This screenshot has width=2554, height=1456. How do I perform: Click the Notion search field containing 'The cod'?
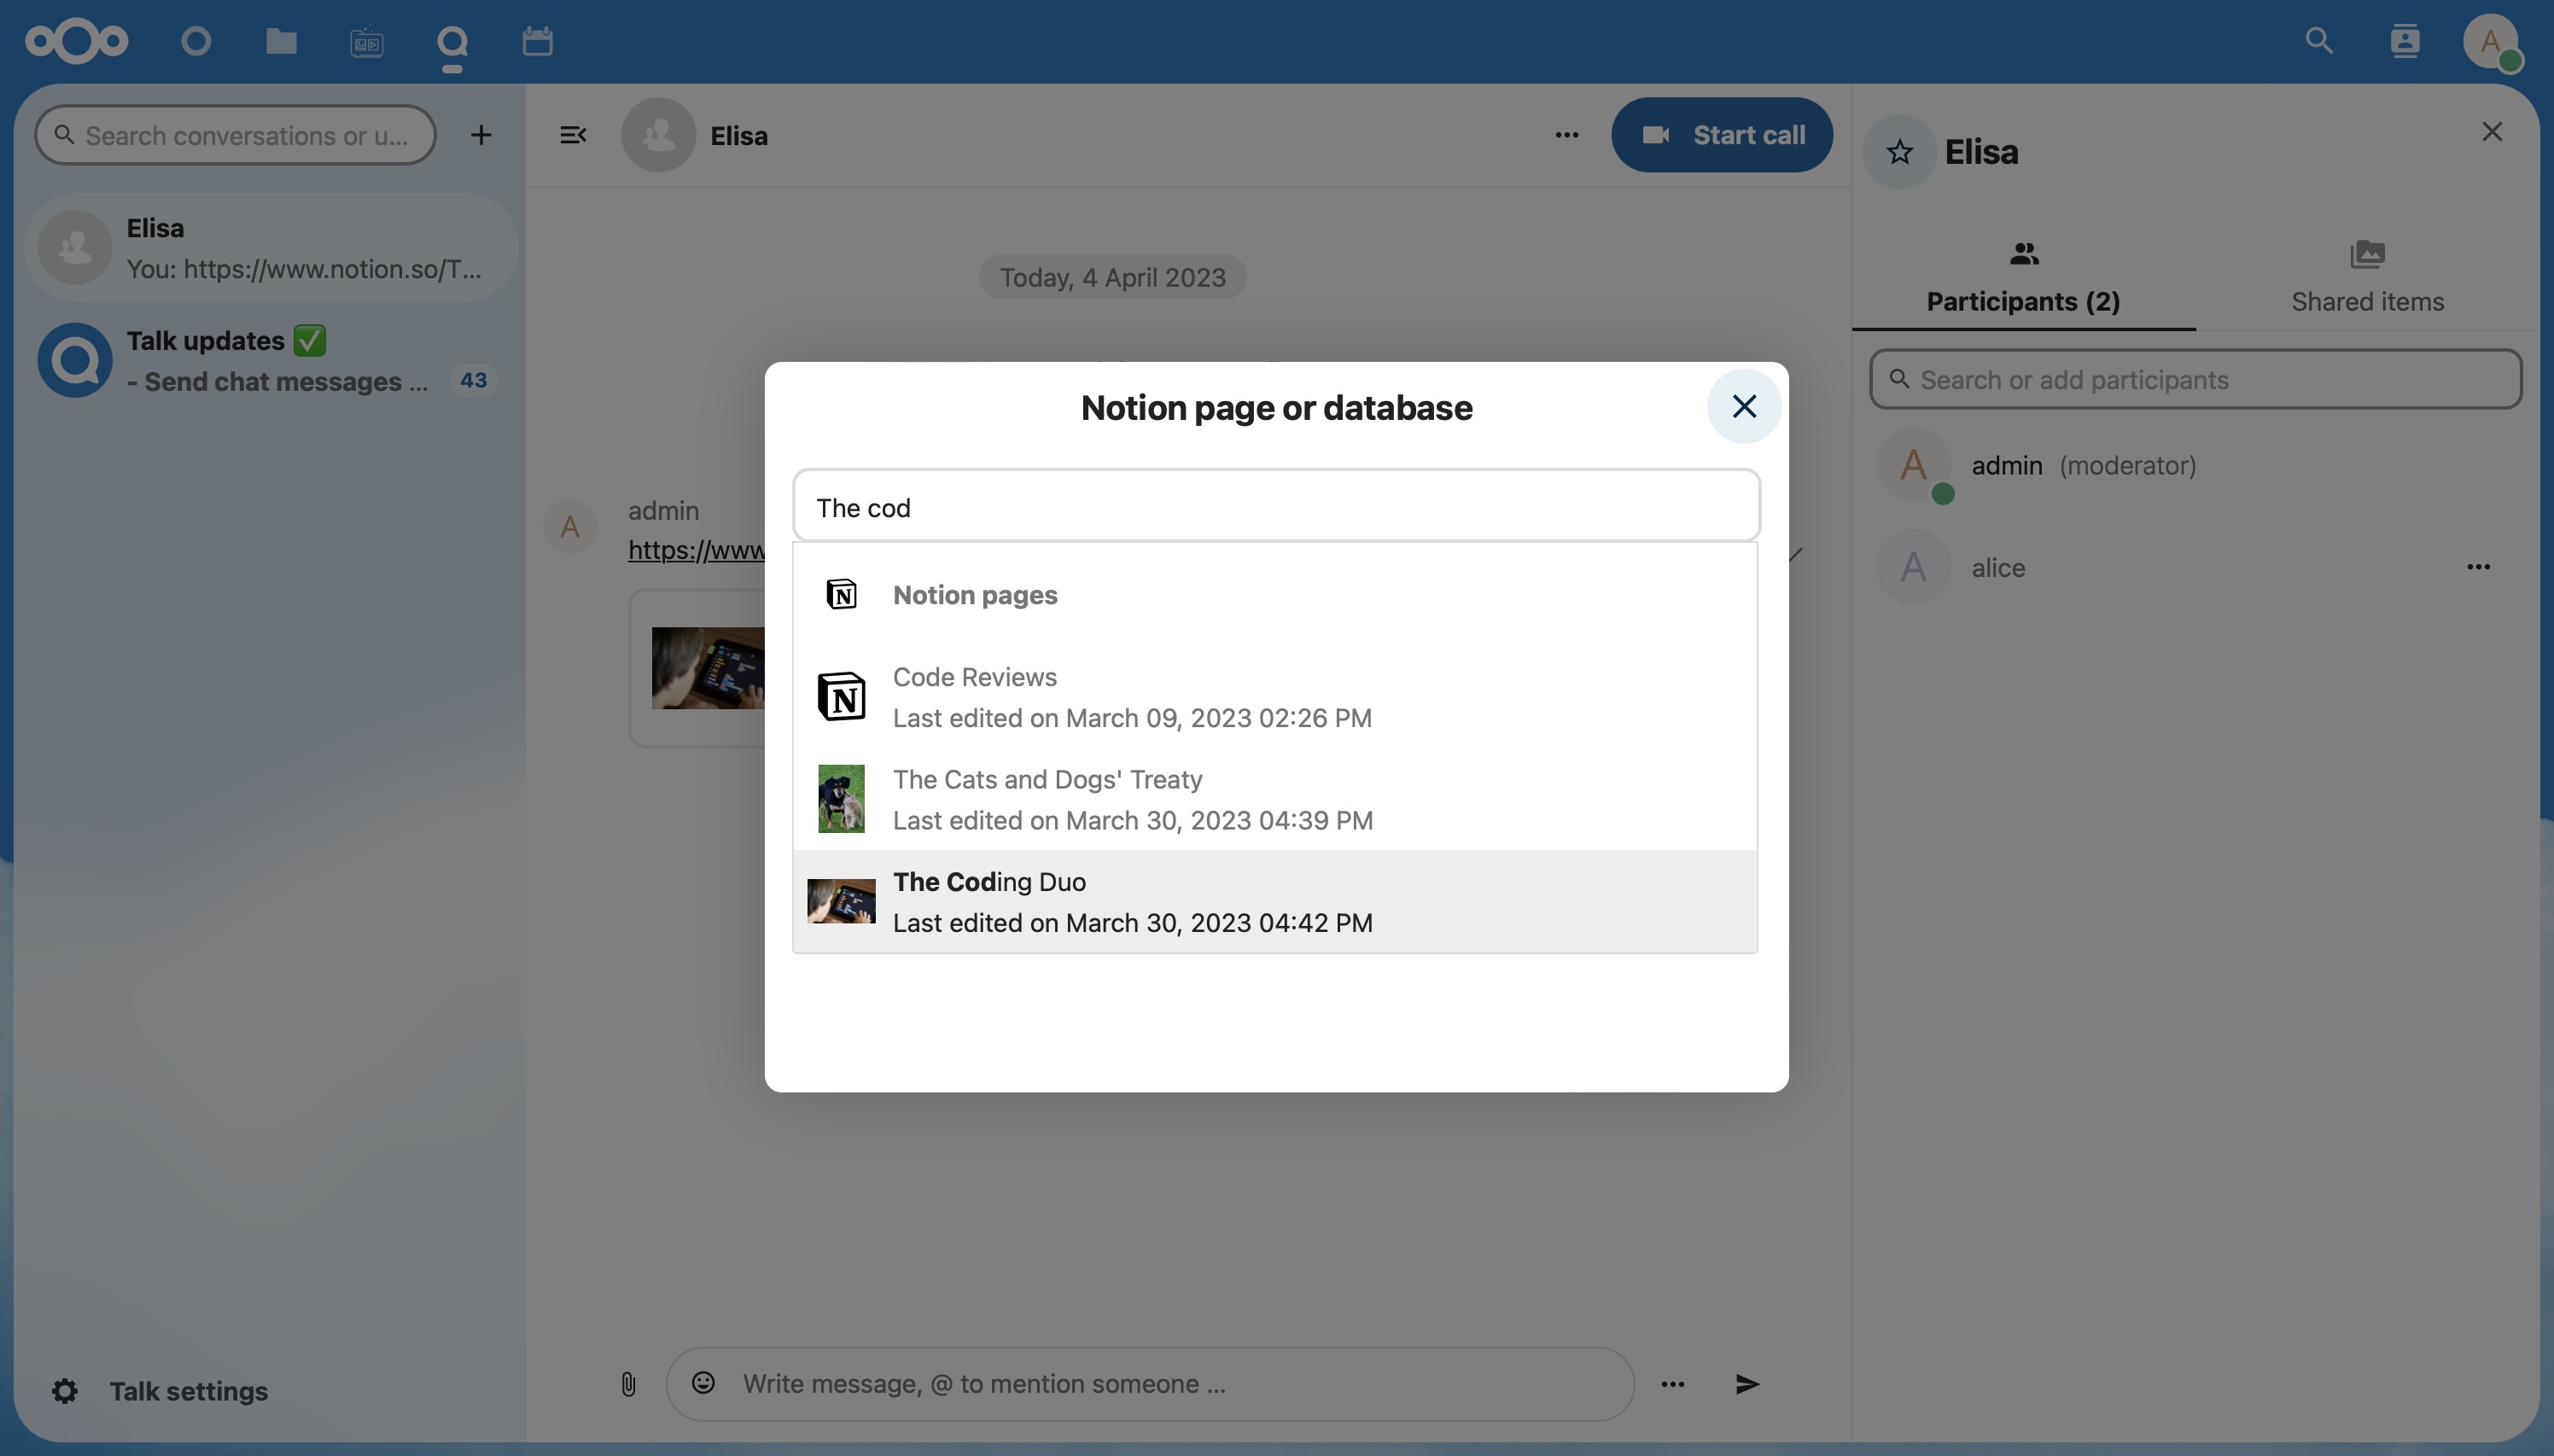click(1276, 507)
